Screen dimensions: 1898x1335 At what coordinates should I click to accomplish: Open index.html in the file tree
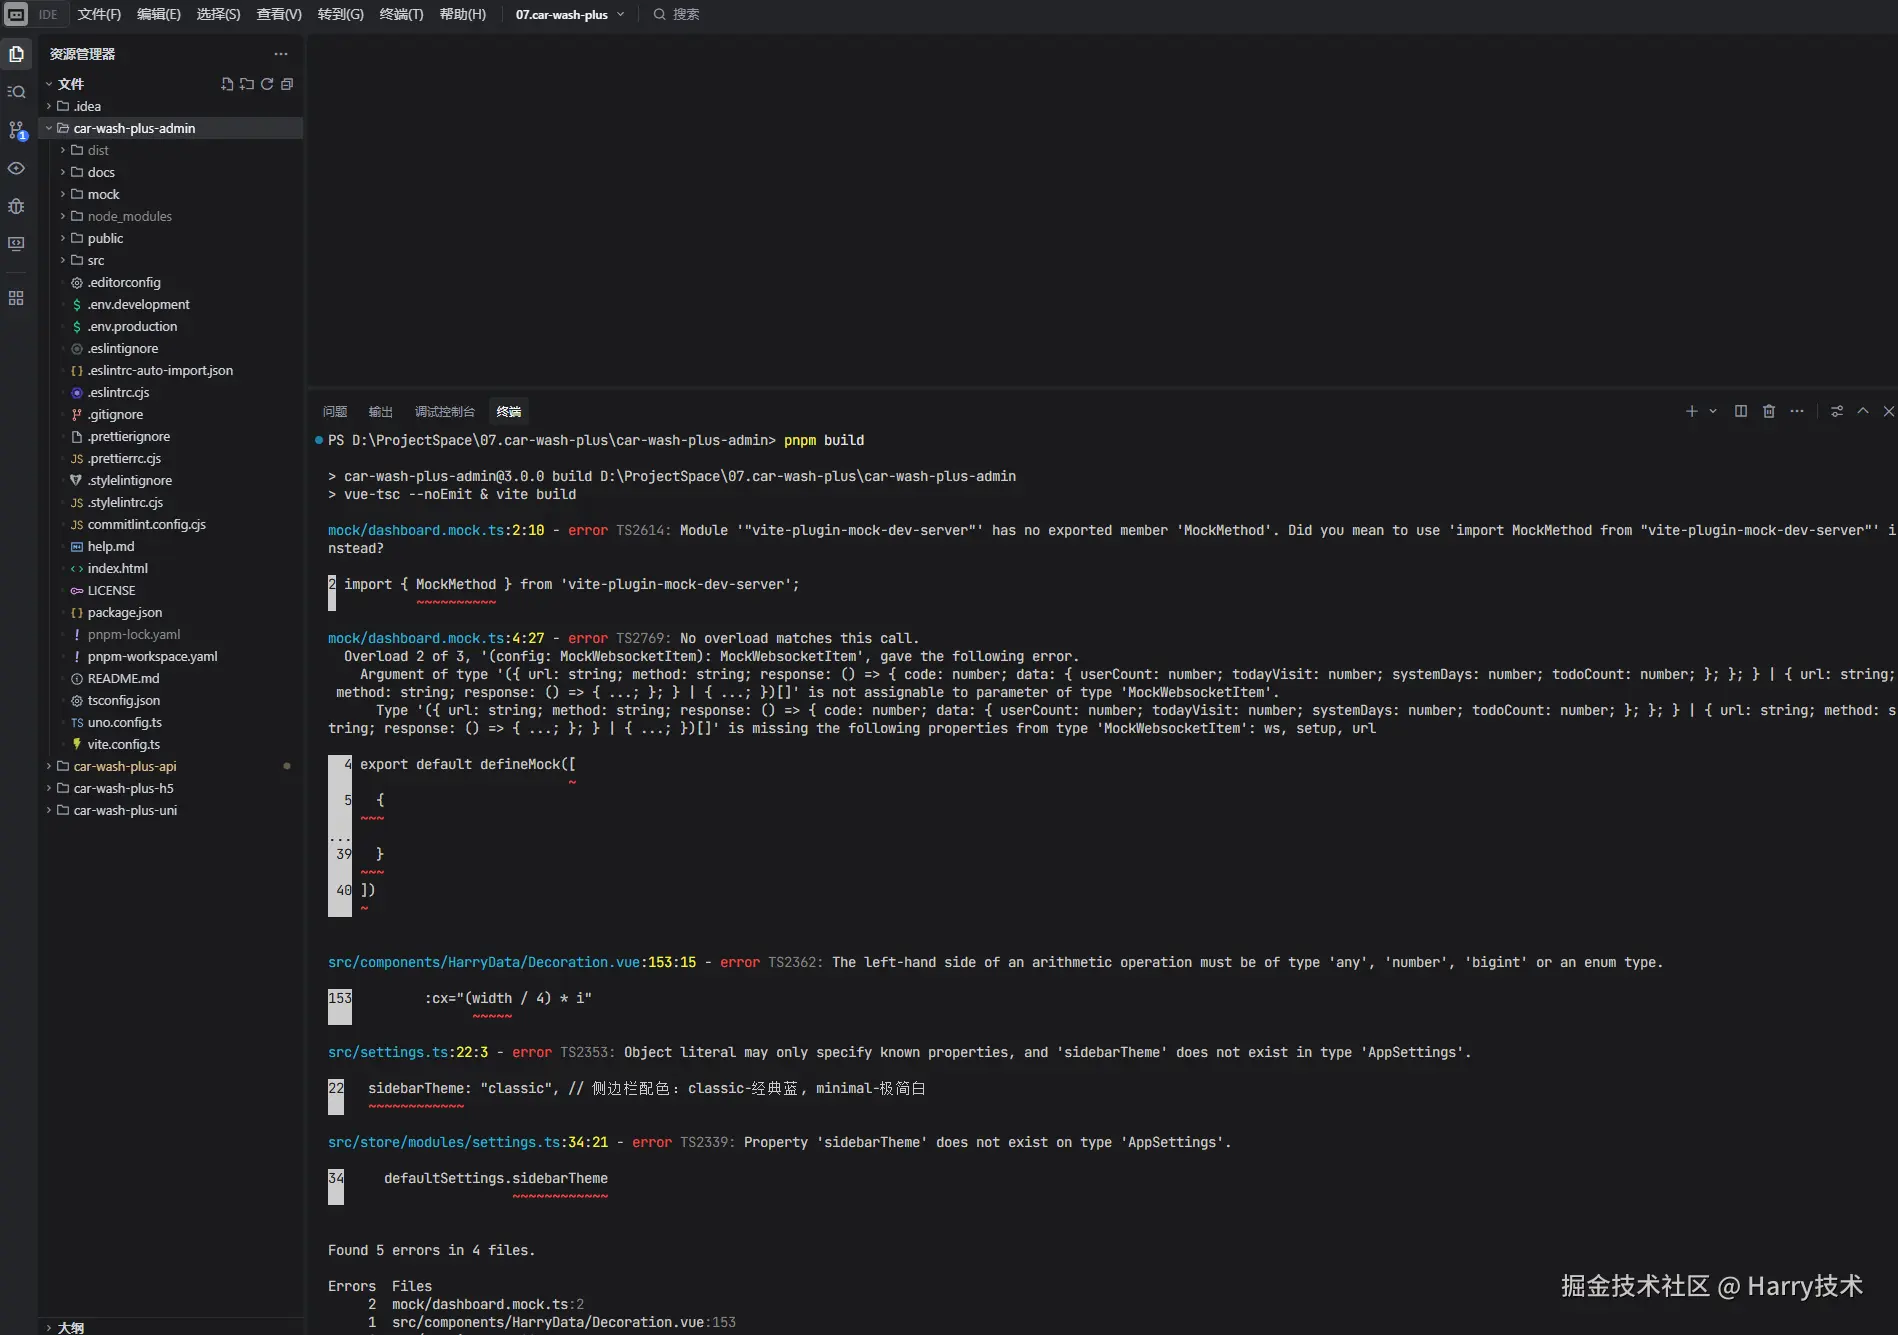[118, 568]
